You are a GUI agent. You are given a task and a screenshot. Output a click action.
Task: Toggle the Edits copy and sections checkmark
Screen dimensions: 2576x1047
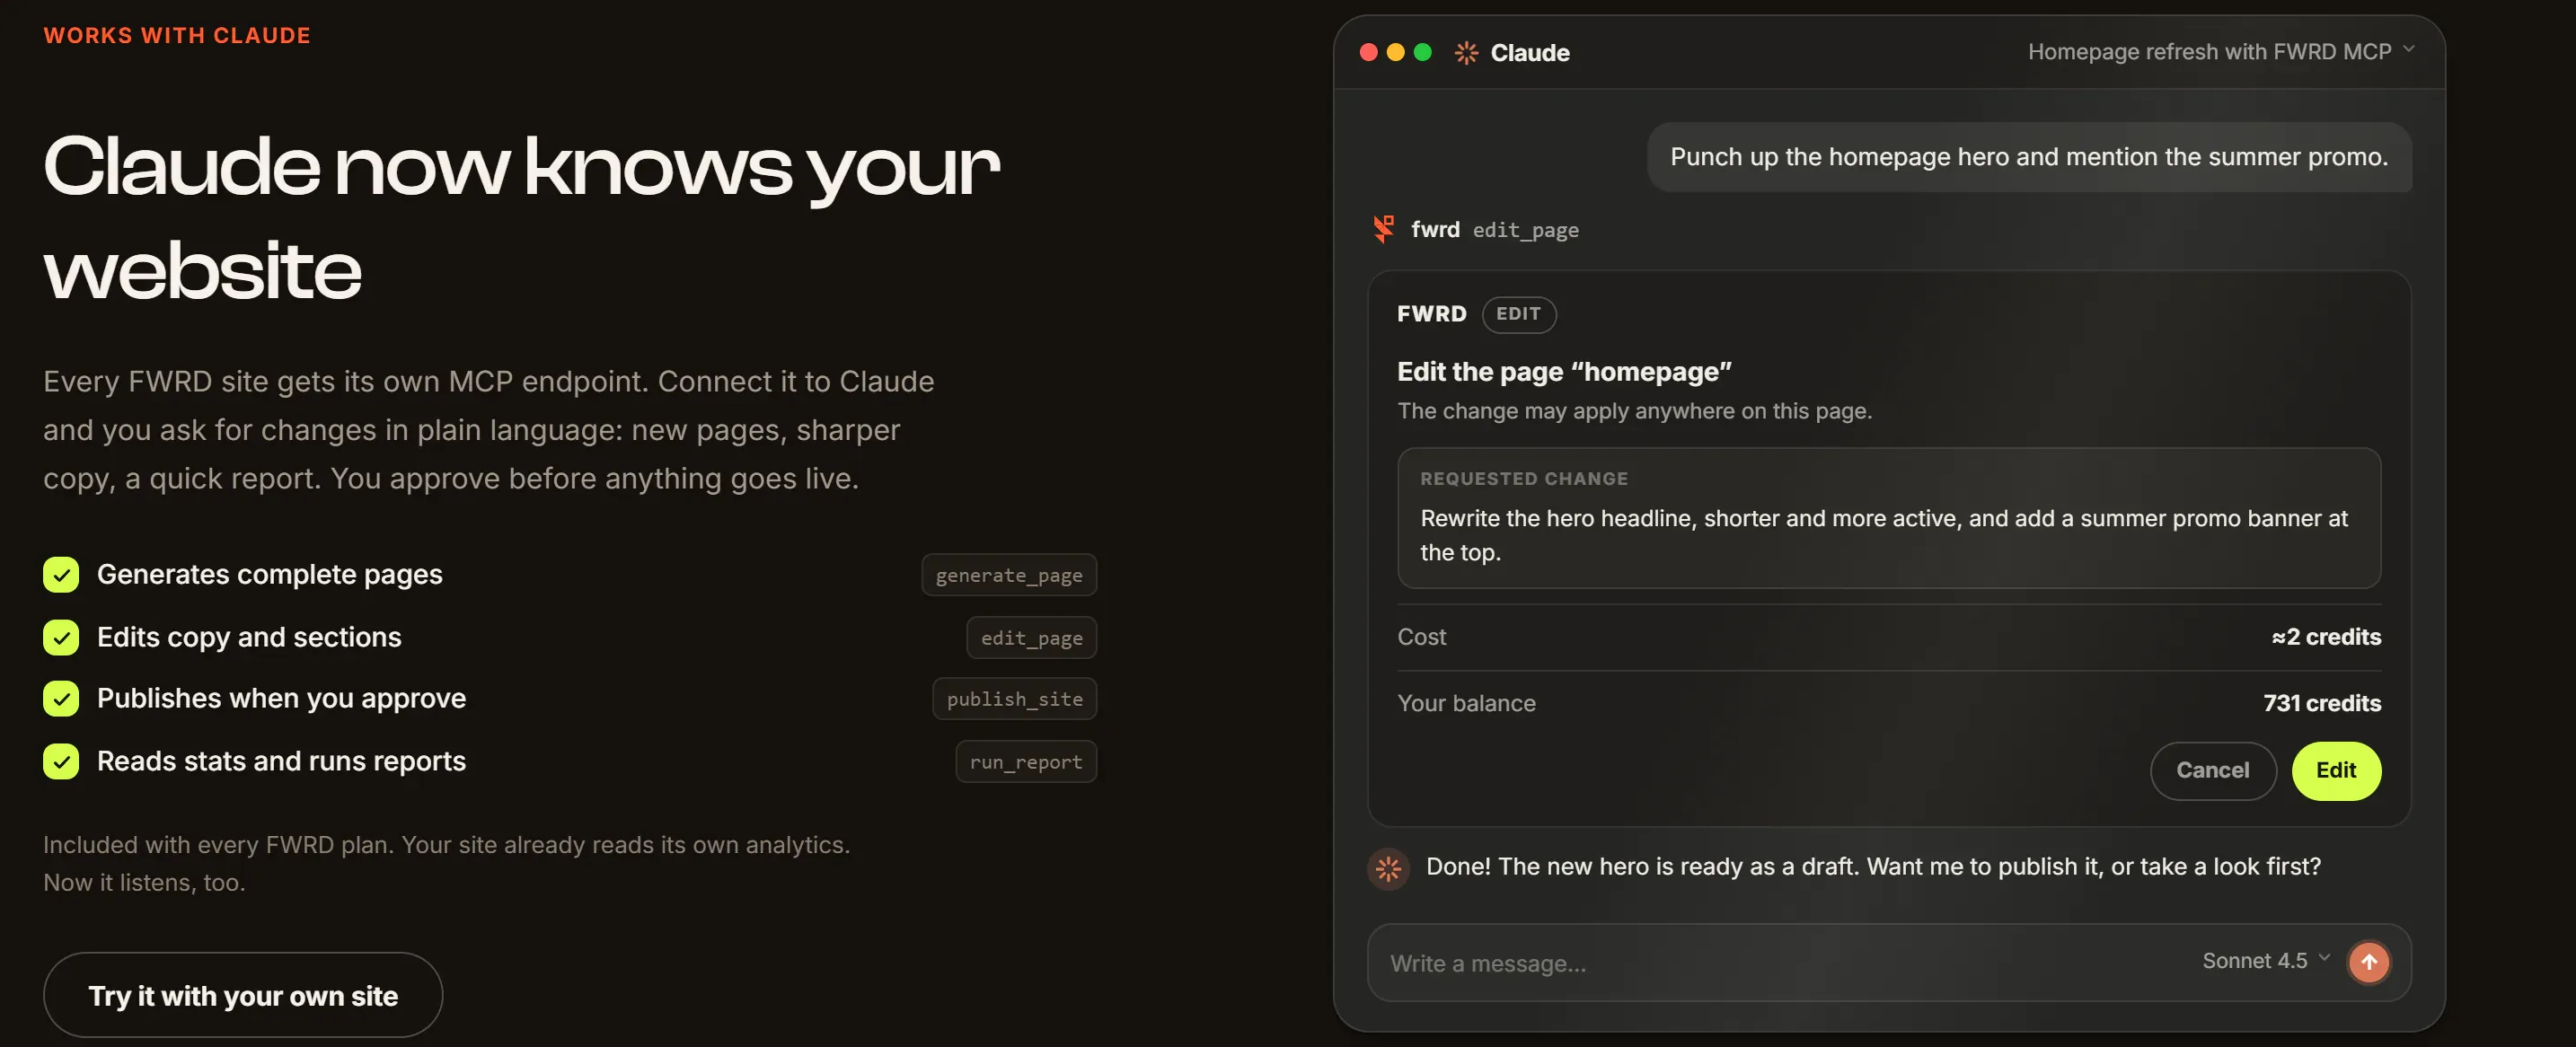point(61,637)
